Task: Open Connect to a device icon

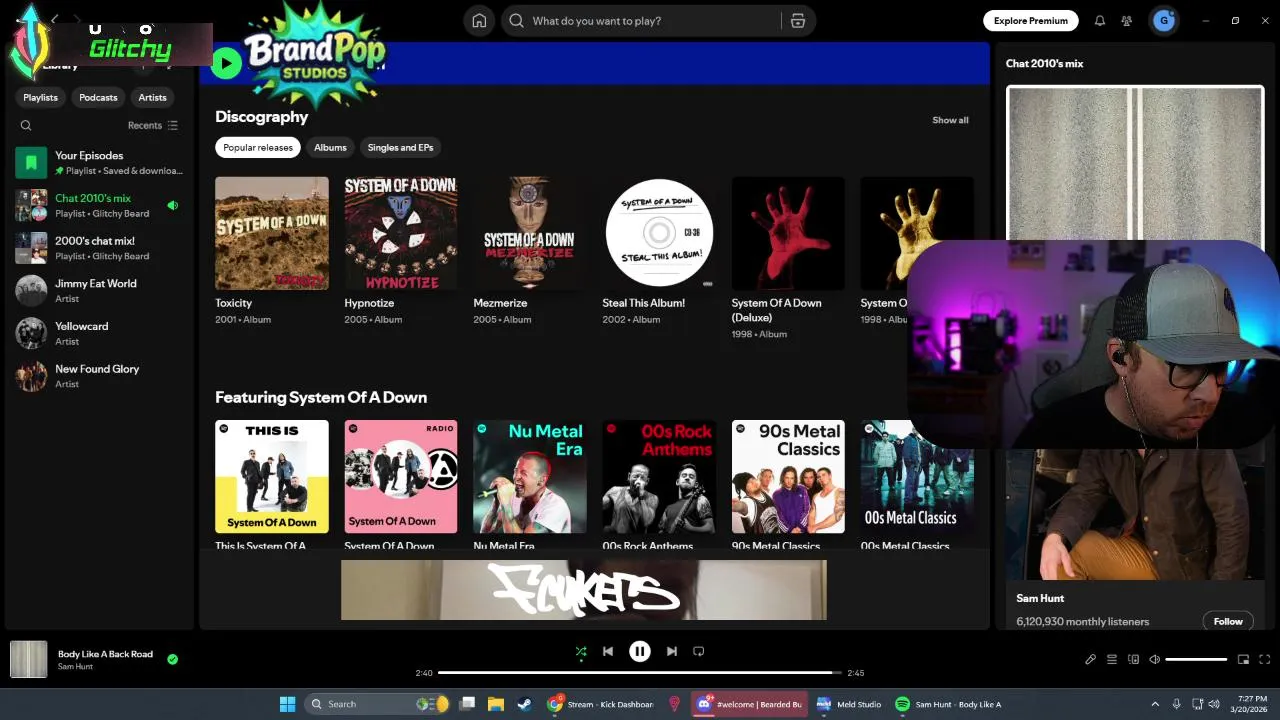Action: click(1133, 659)
